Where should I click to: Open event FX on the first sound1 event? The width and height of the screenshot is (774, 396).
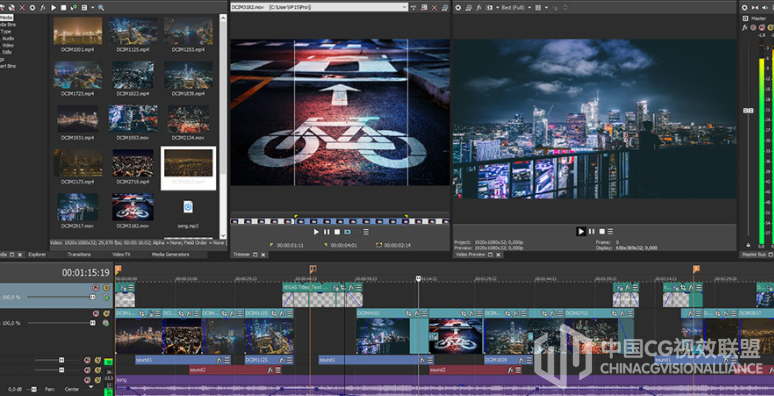click(x=219, y=360)
